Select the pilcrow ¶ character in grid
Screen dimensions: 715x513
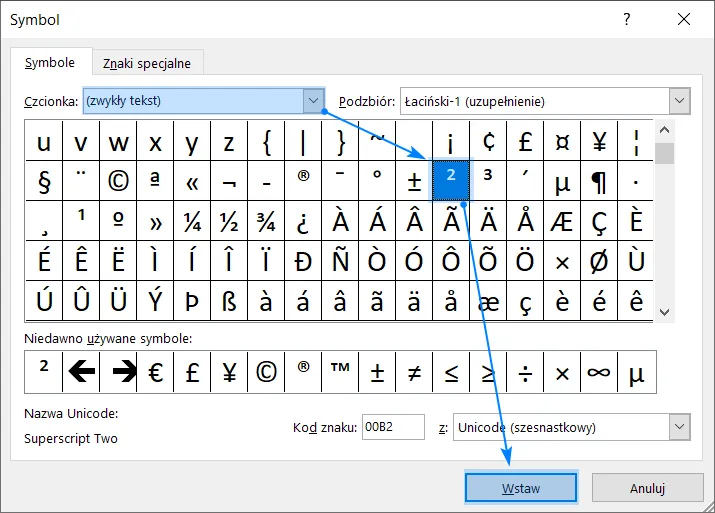pos(599,182)
